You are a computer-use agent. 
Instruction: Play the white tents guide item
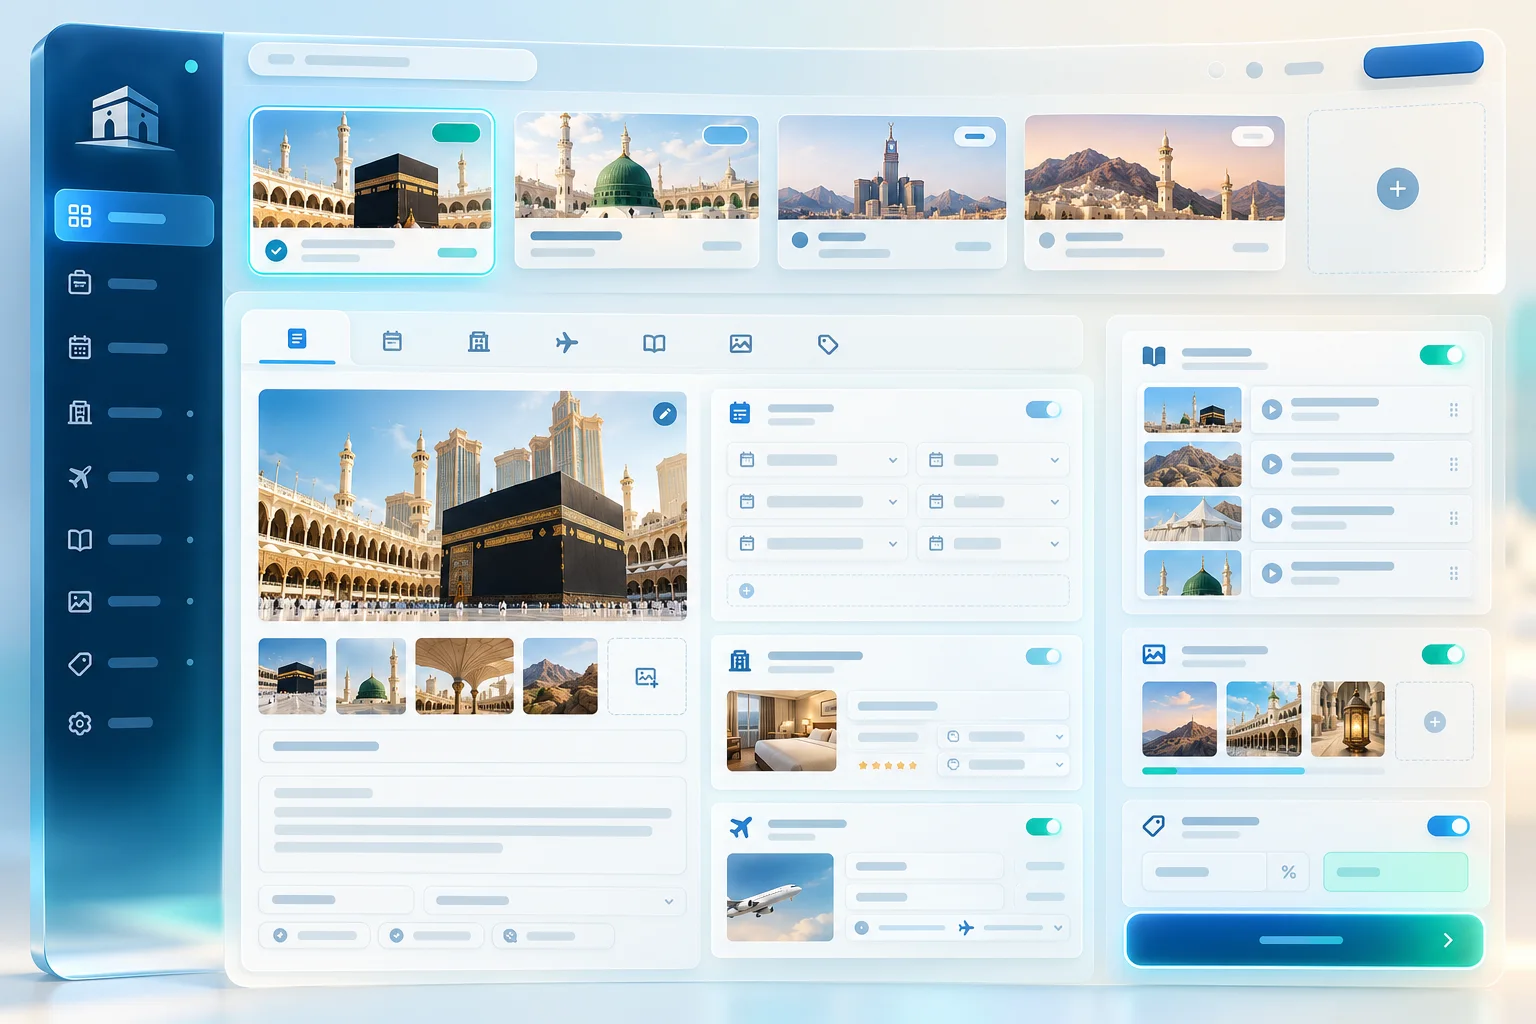click(x=1272, y=518)
